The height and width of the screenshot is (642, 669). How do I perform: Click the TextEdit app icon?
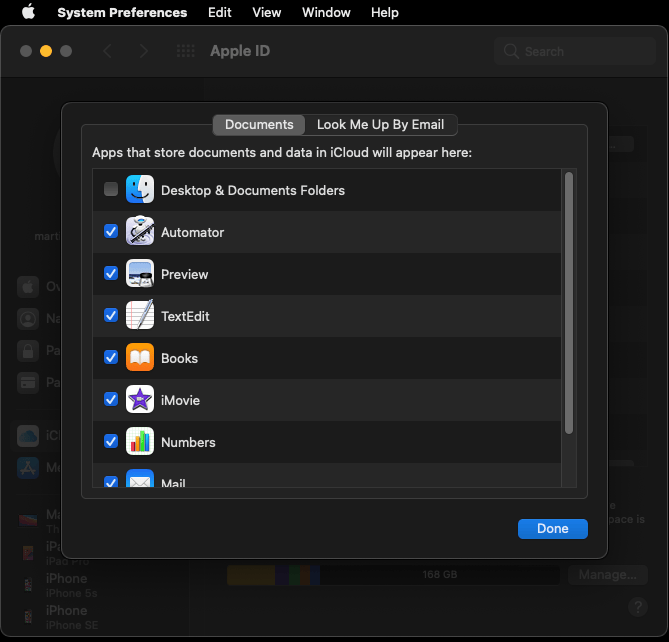click(140, 315)
